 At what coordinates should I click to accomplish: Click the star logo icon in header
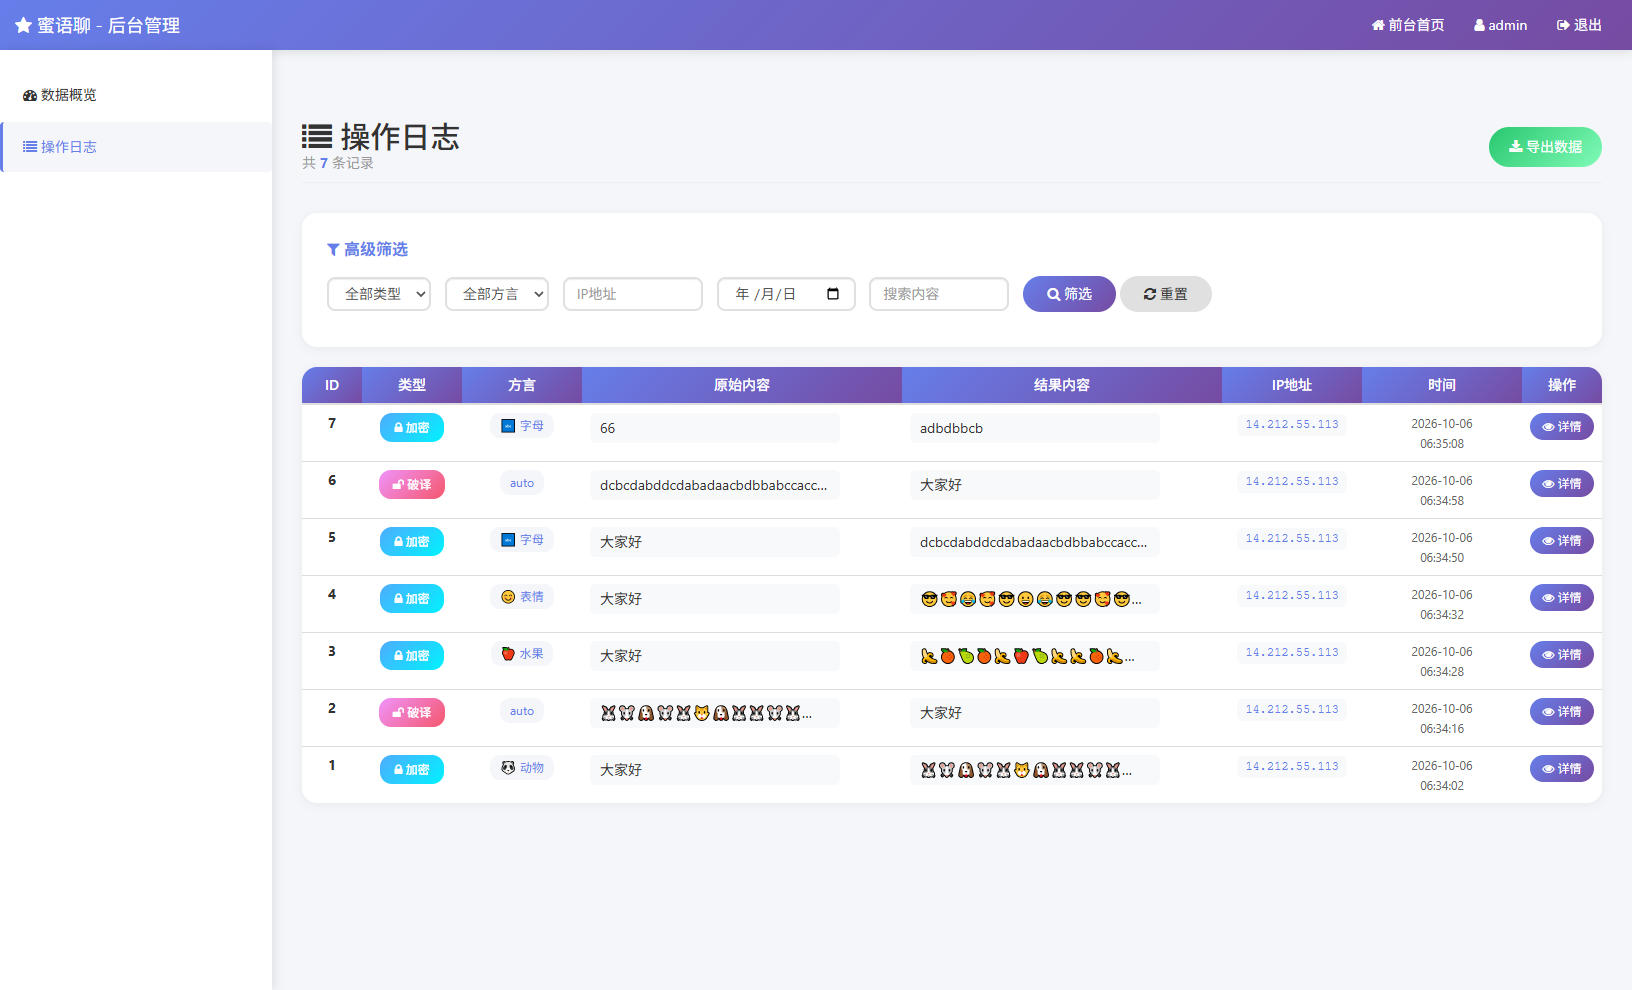click(x=23, y=25)
